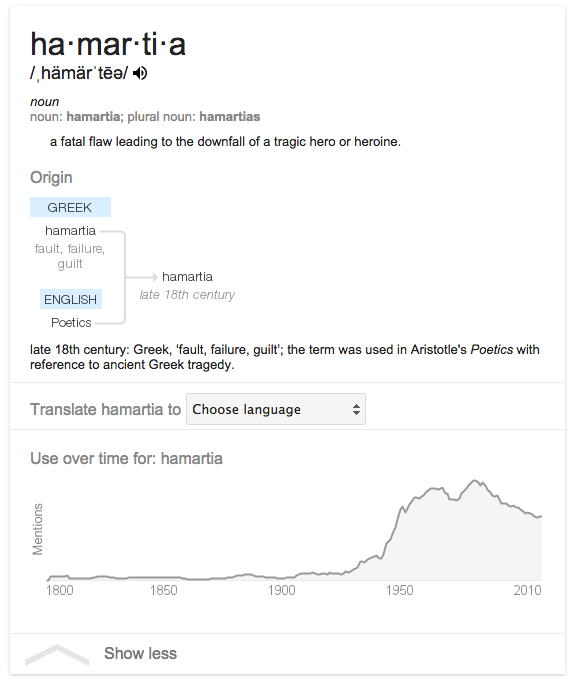Click the up-down stepper arrows on the language selector
Screen dimensions: 573x683
click(x=356, y=409)
